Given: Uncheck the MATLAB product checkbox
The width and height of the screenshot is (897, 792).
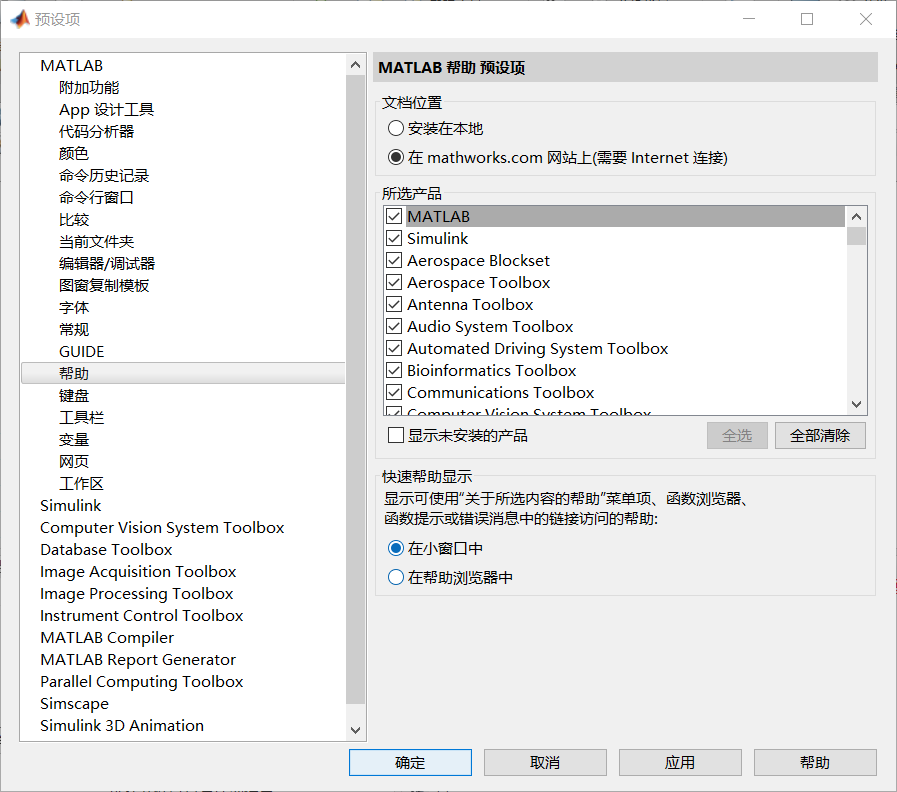Looking at the screenshot, I should [394, 216].
